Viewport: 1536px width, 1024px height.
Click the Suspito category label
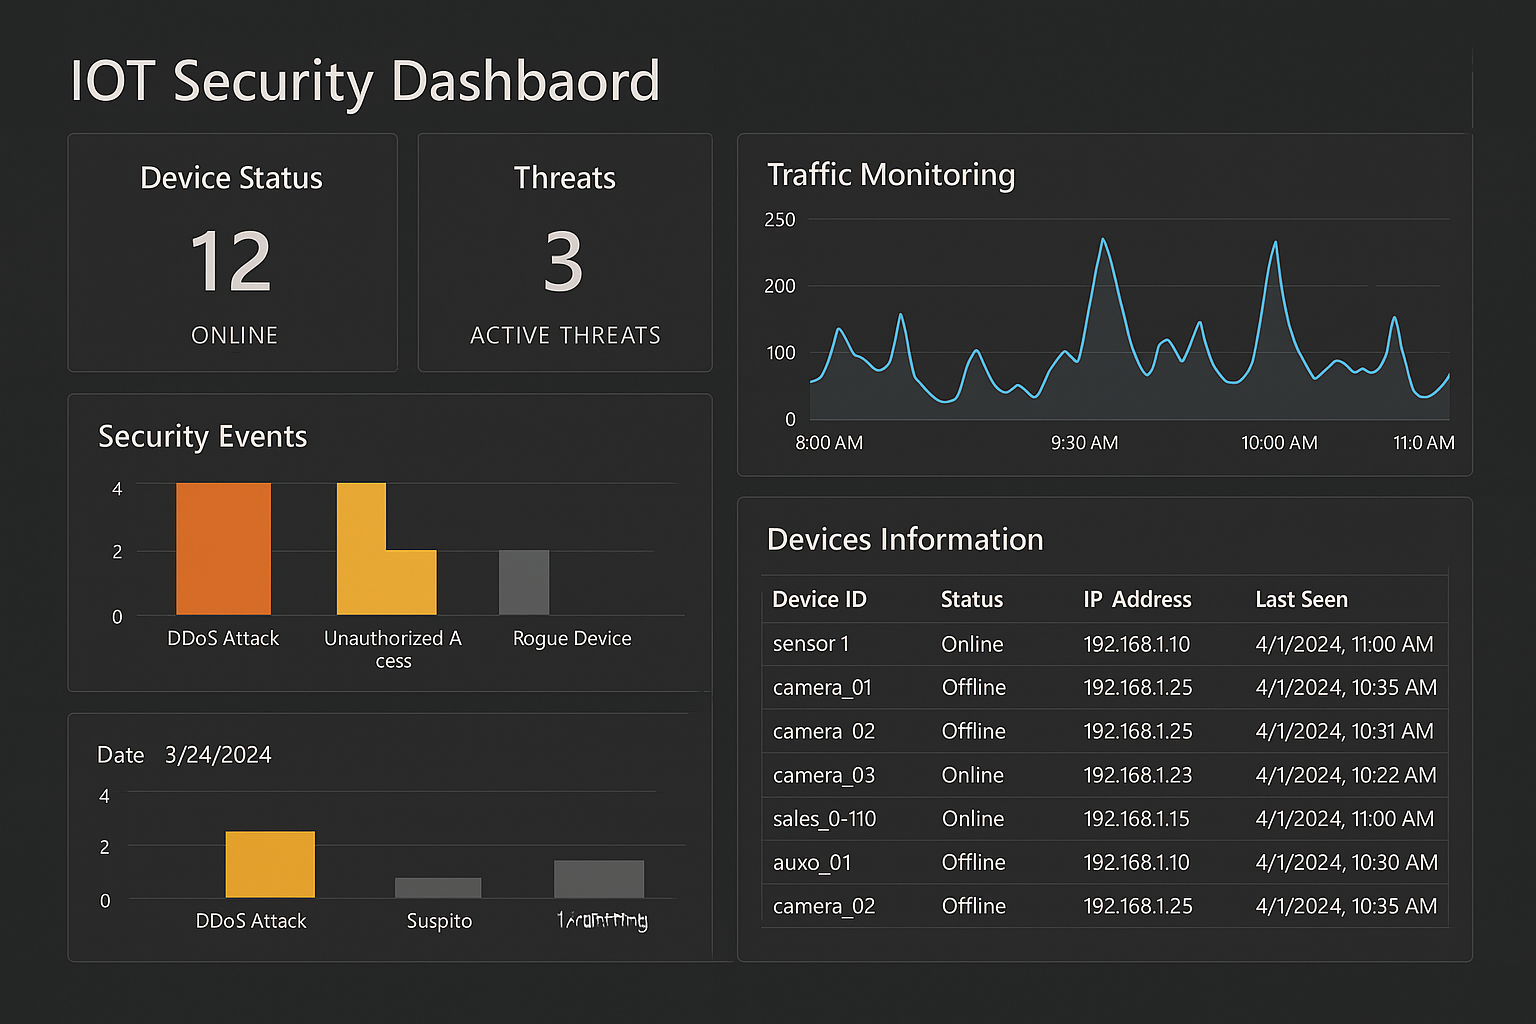(439, 921)
